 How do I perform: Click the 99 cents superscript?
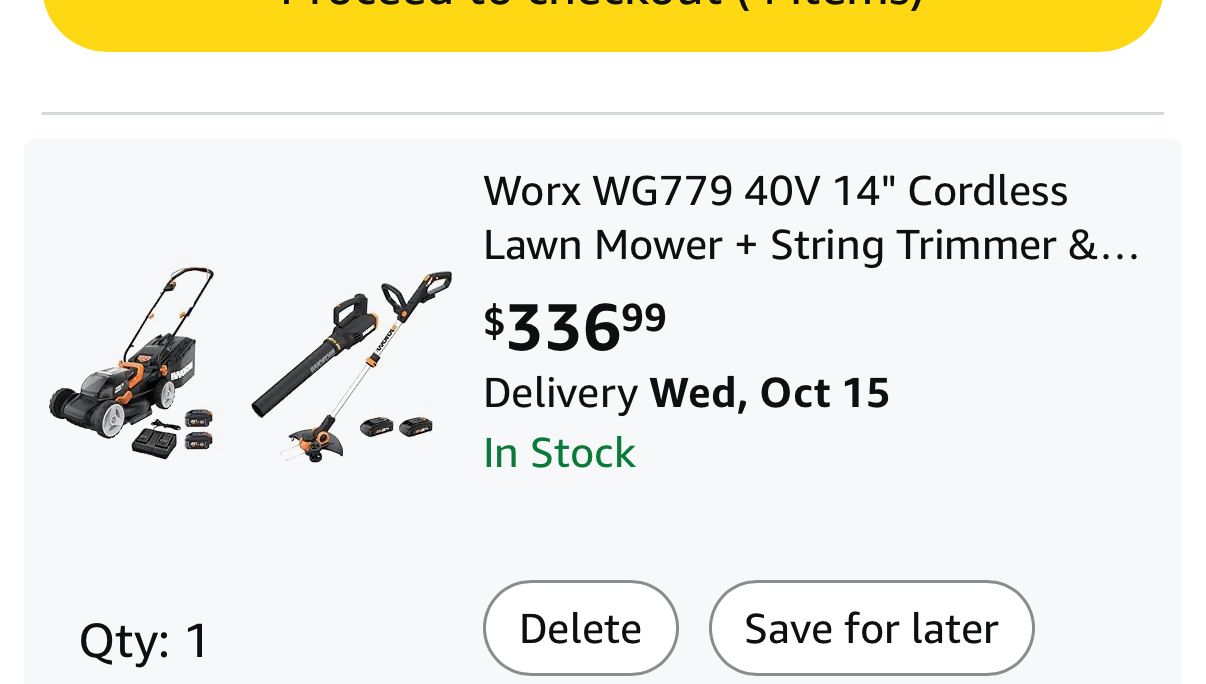pos(644,317)
